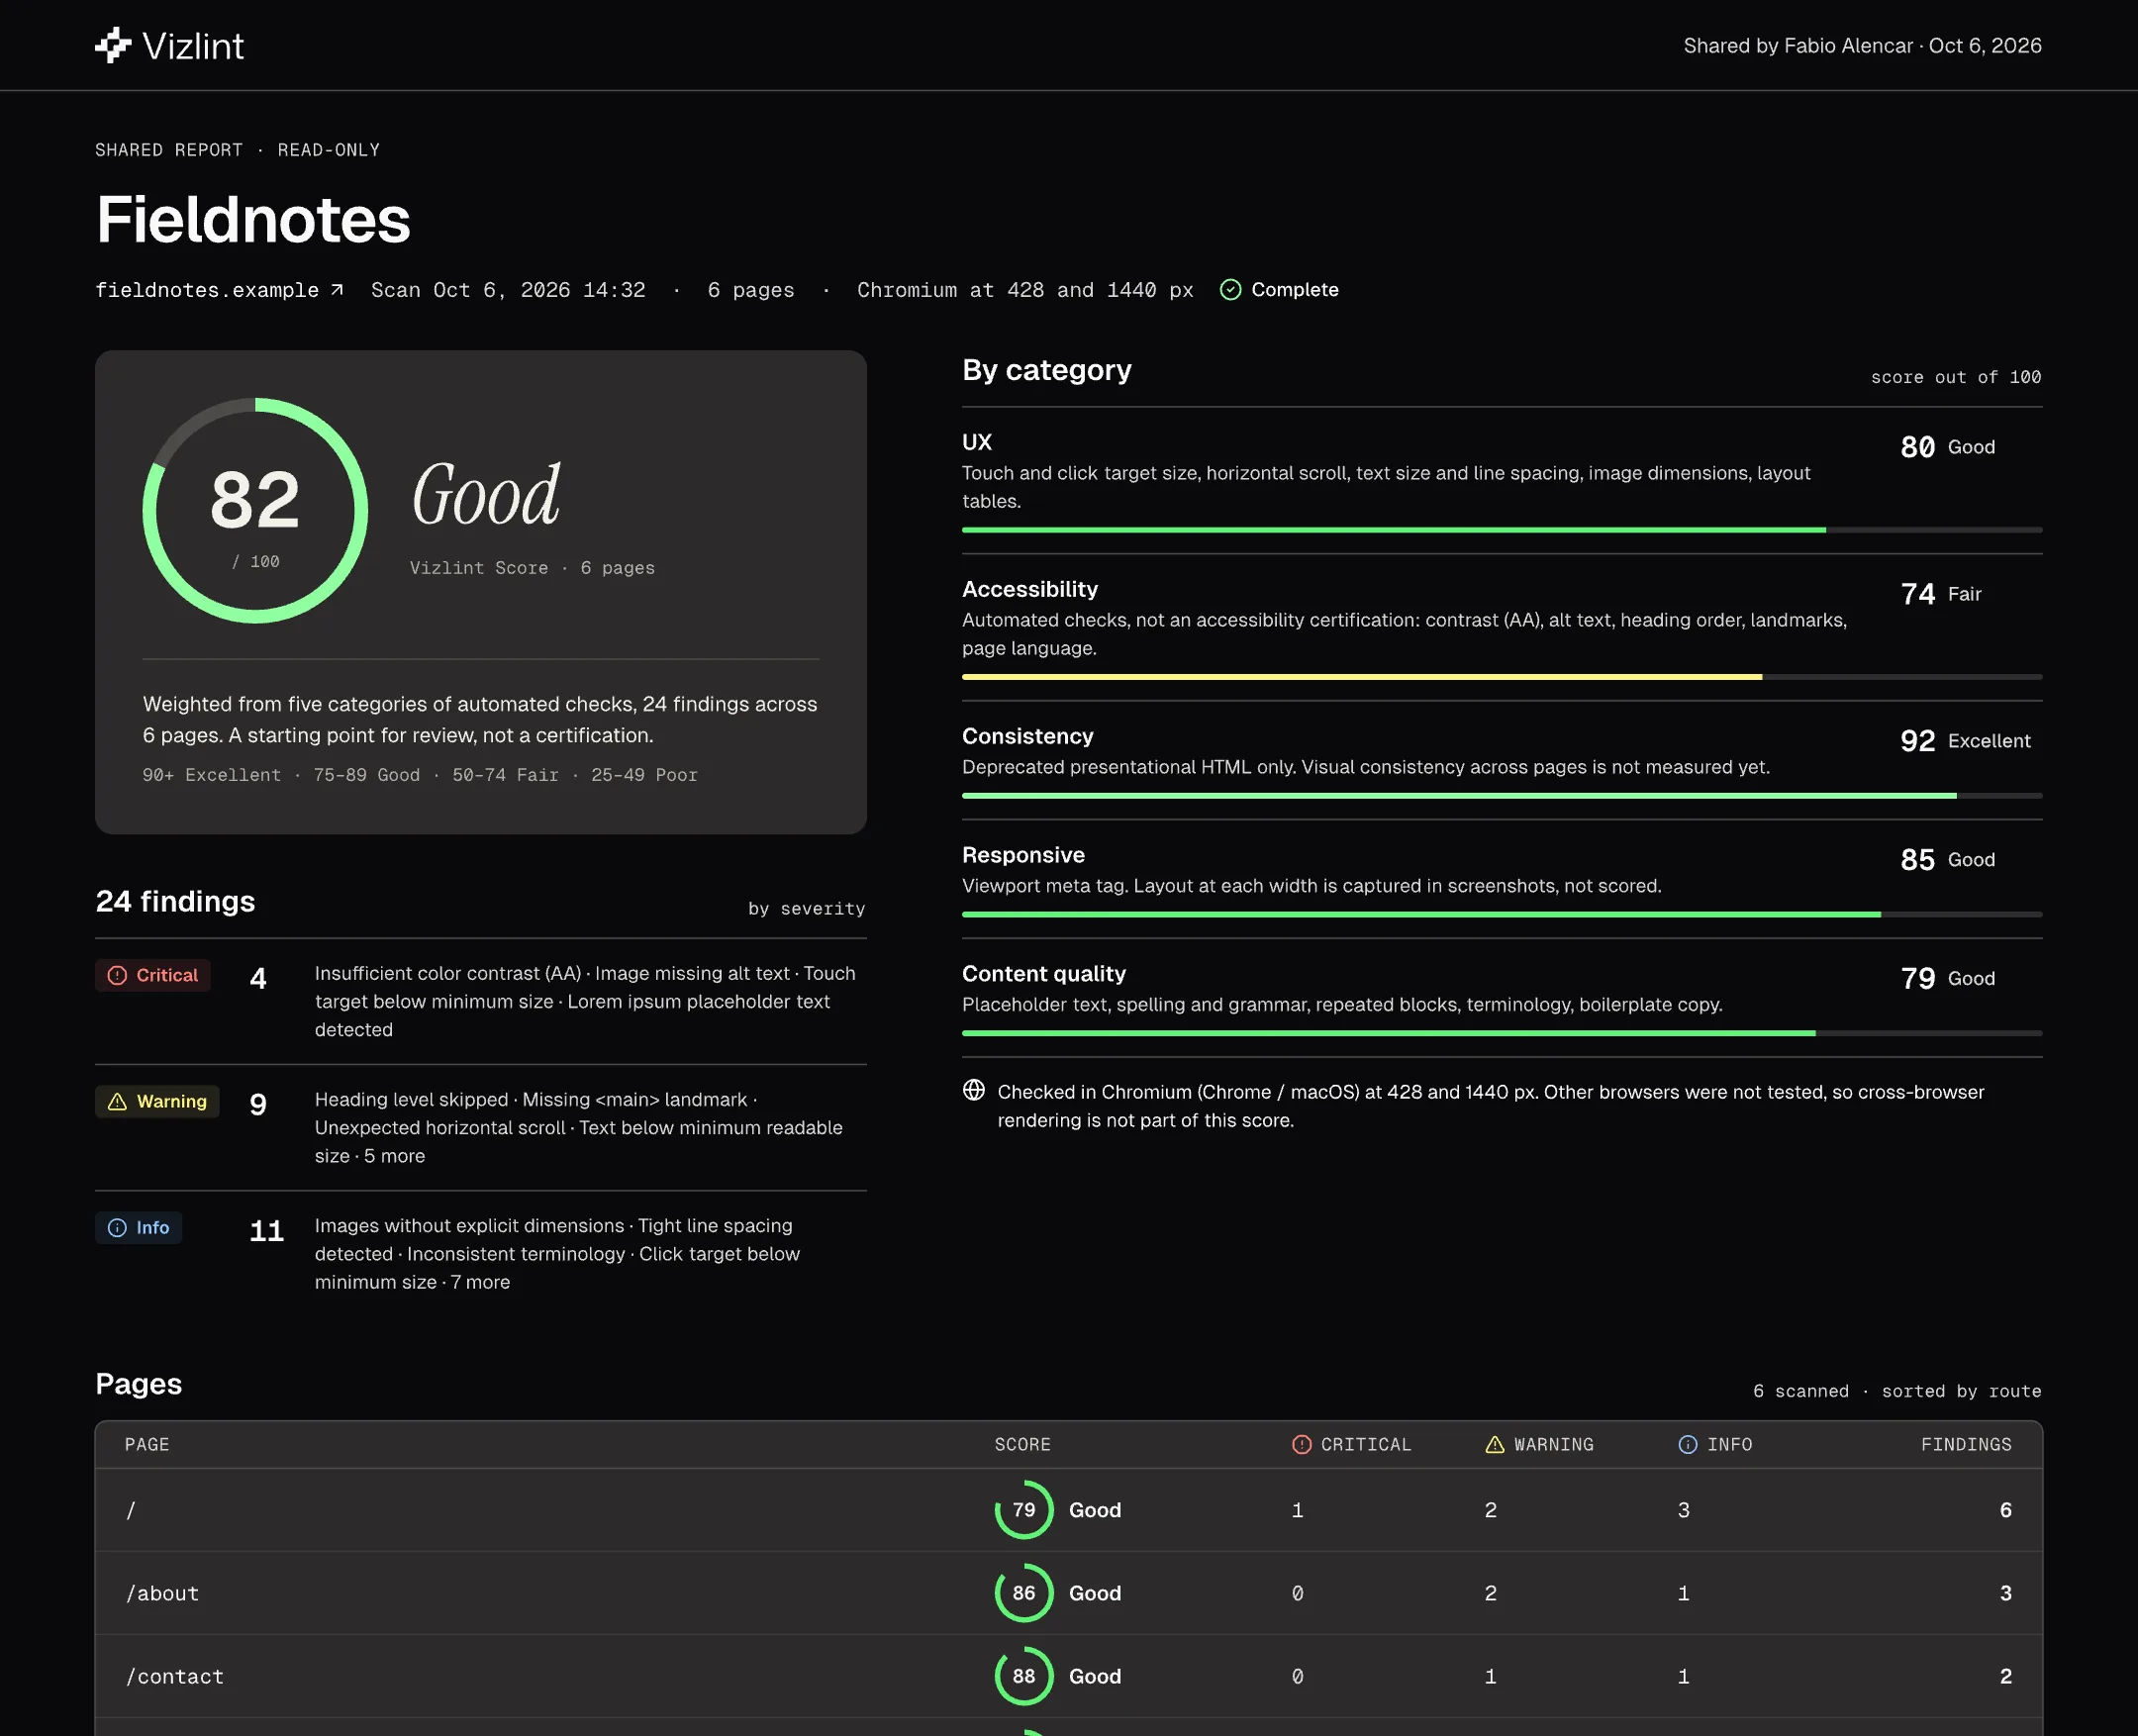Click the INFO column header icon
The height and width of the screenshot is (1736, 2138).
pyautogui.click(x=1687, y=1444)
